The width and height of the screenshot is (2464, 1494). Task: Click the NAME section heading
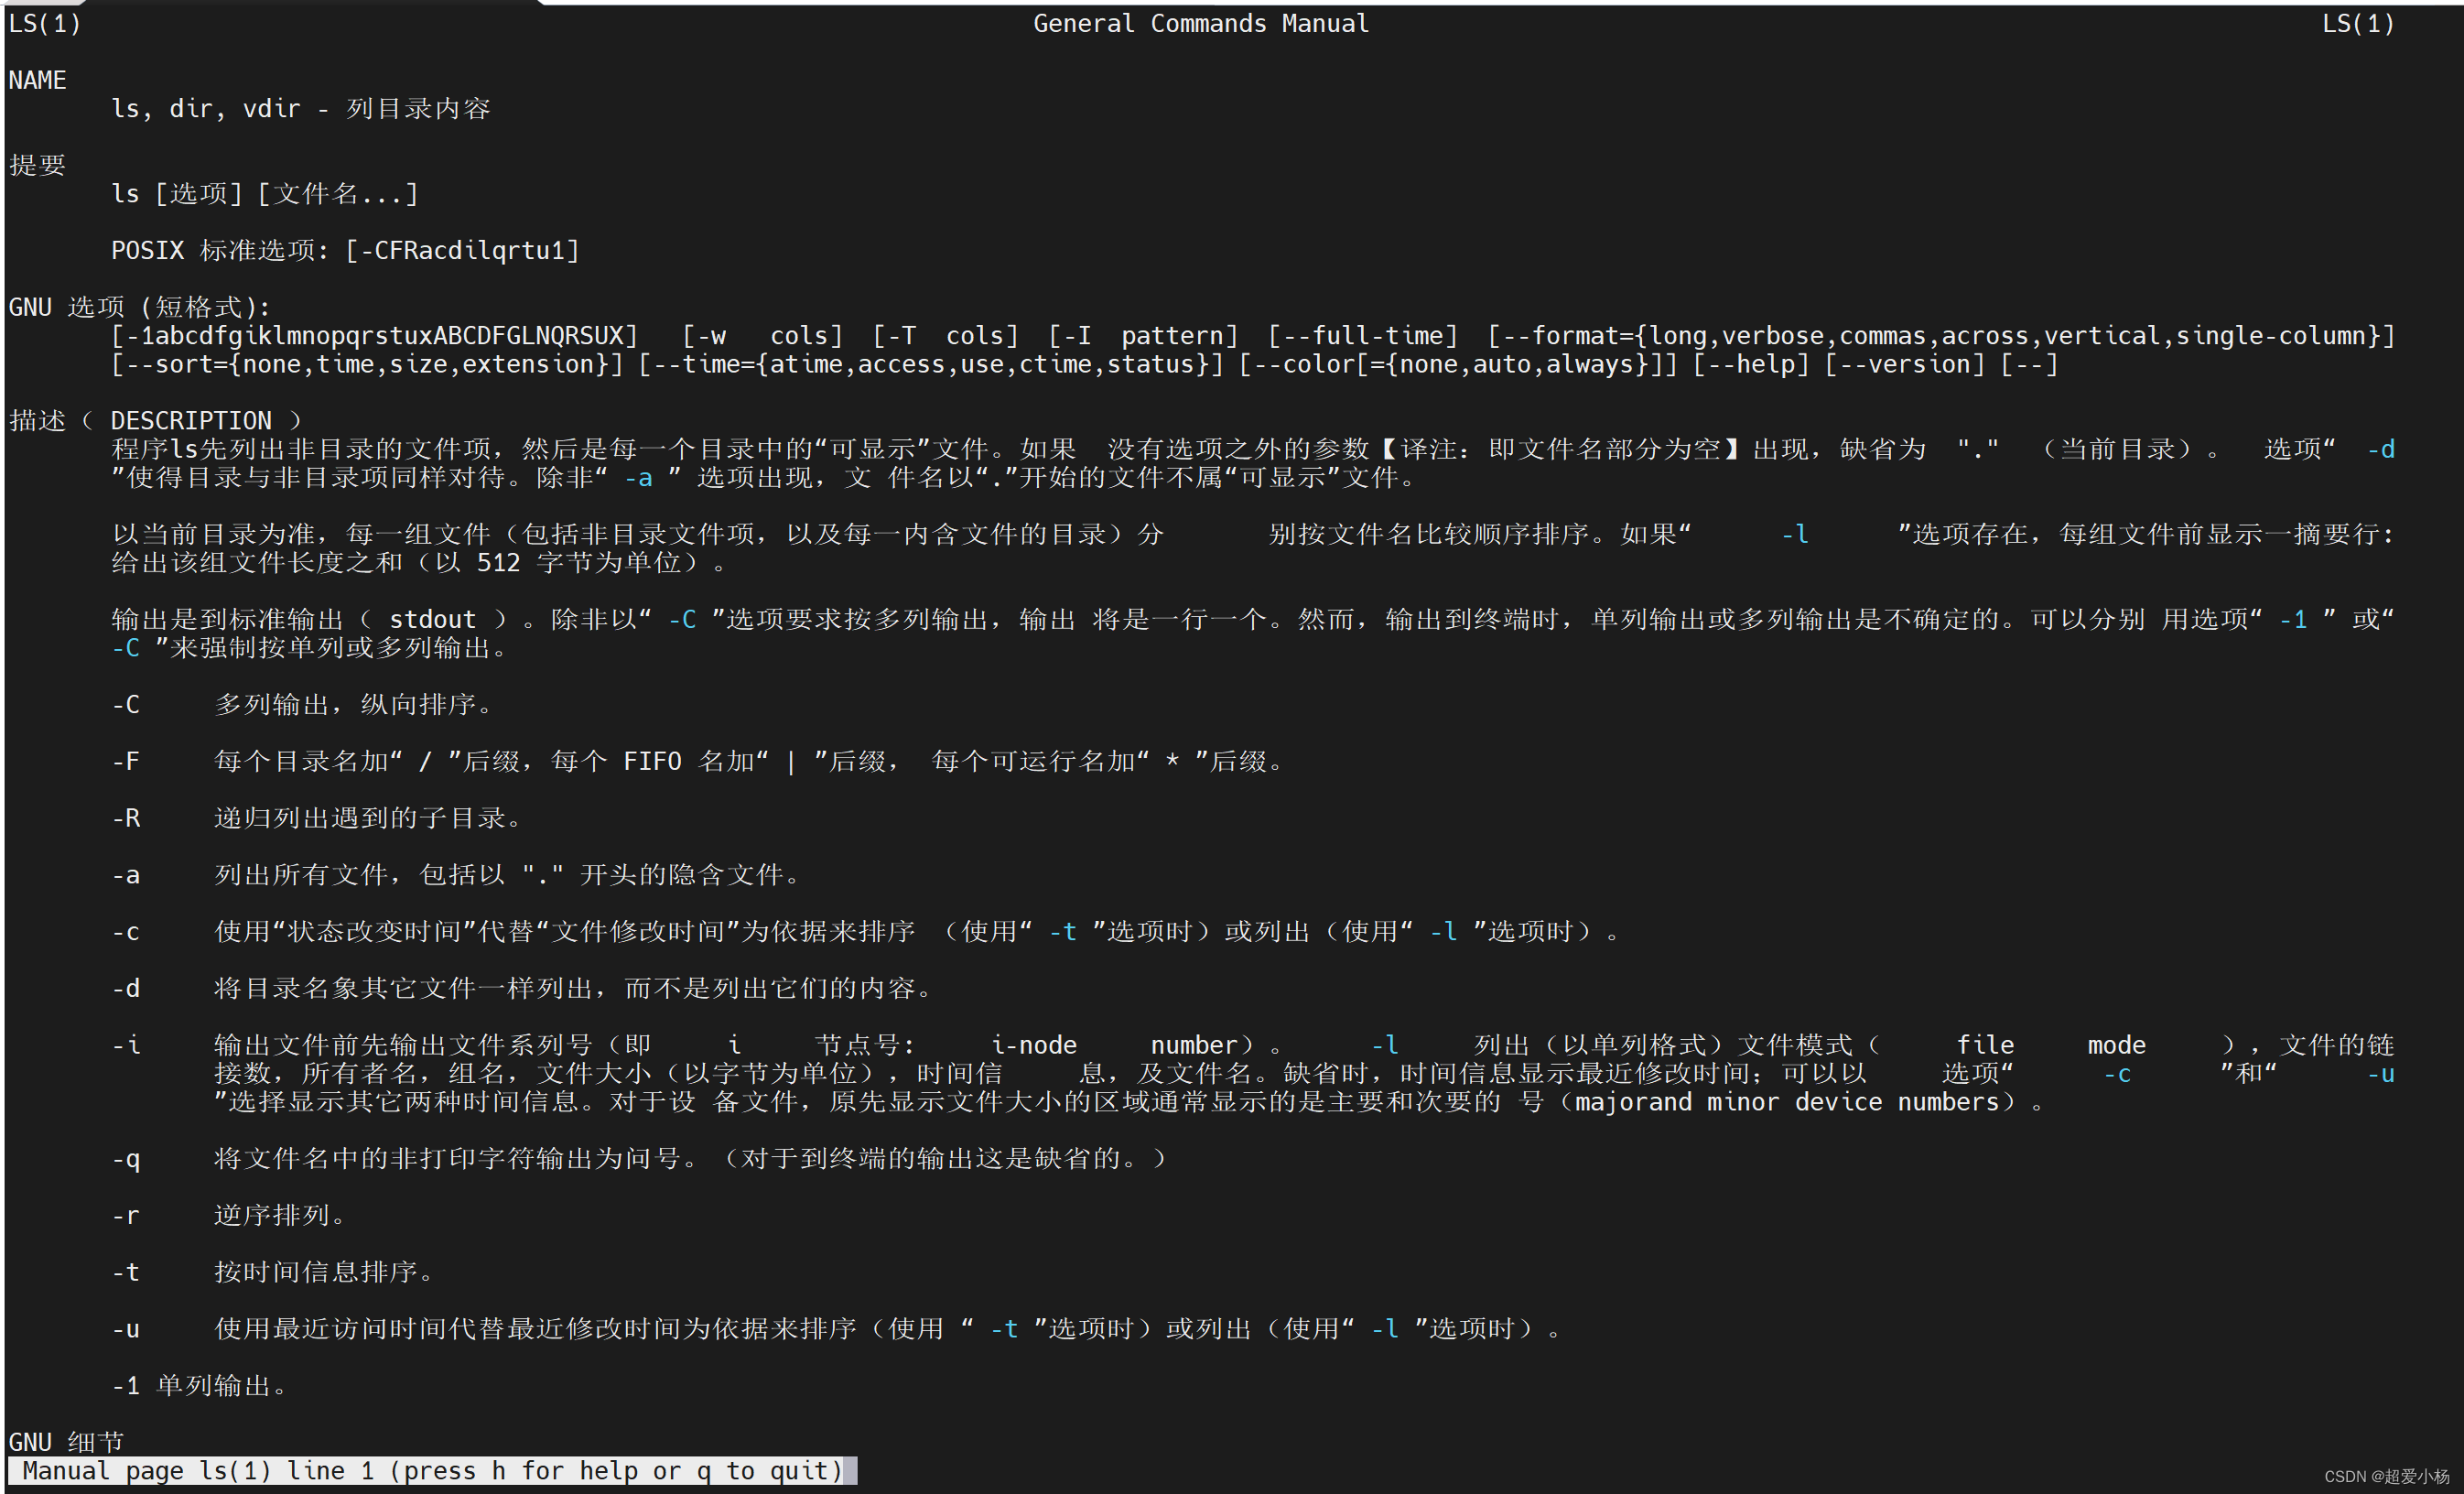pyautogui.click(x=37, y=80)
